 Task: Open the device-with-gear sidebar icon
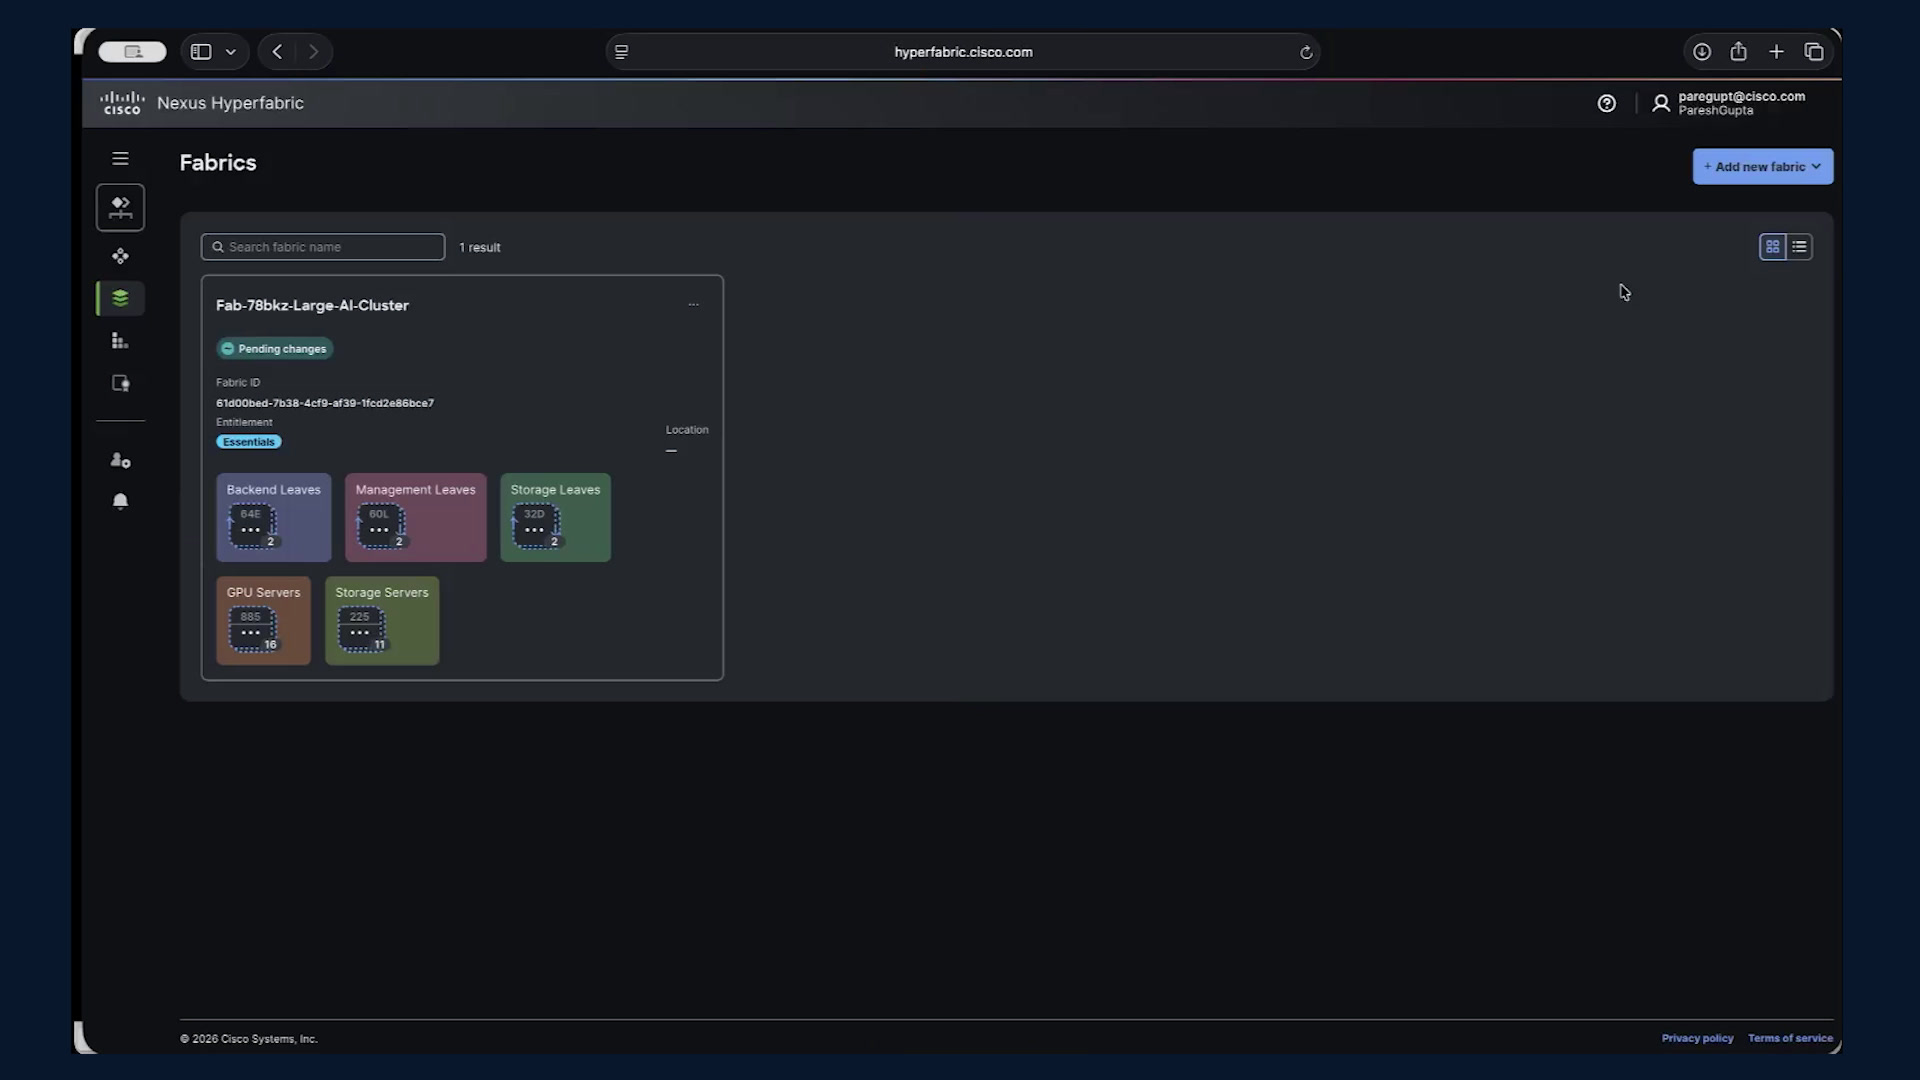tap(120, 383)
